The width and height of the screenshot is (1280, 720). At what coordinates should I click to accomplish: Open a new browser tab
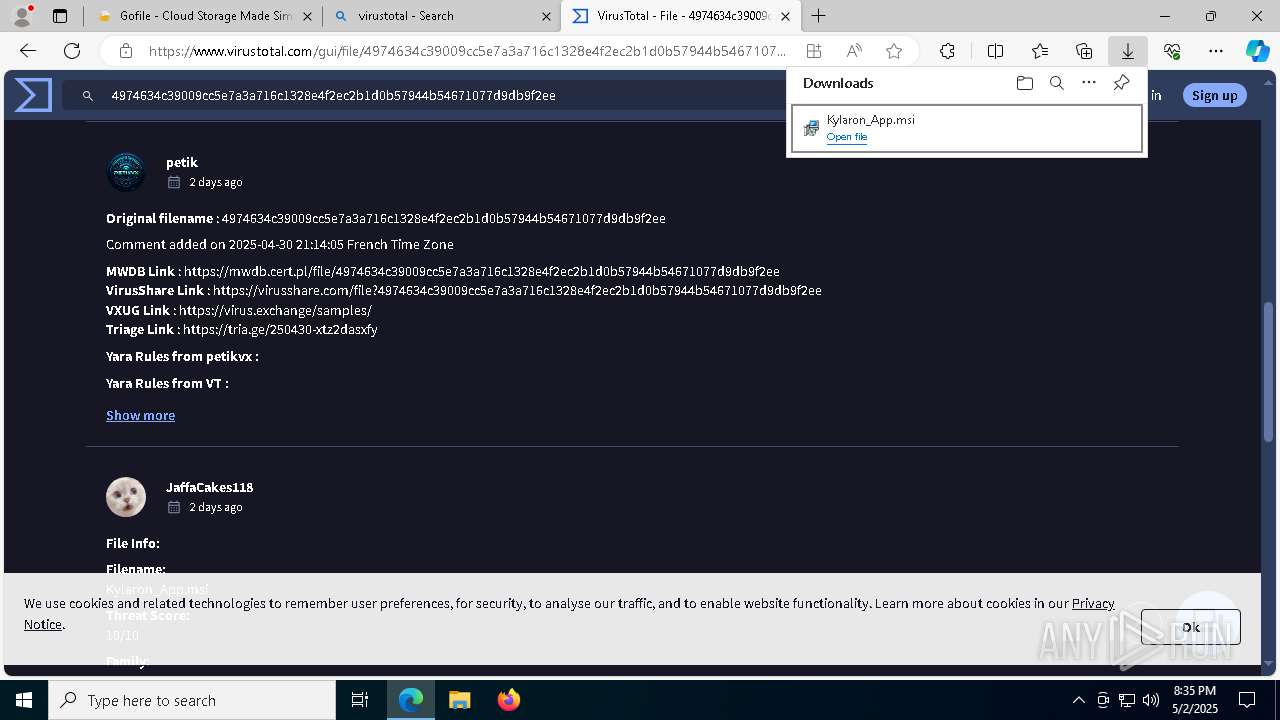[x=818, y=16]
